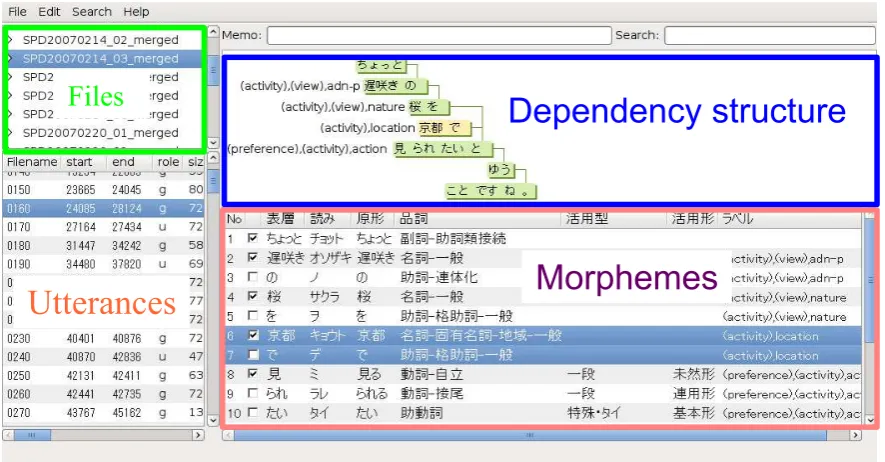Click 桜 を node in dependency tree
885x462 pixels.
pyautogui.click(x=428, y=107)
